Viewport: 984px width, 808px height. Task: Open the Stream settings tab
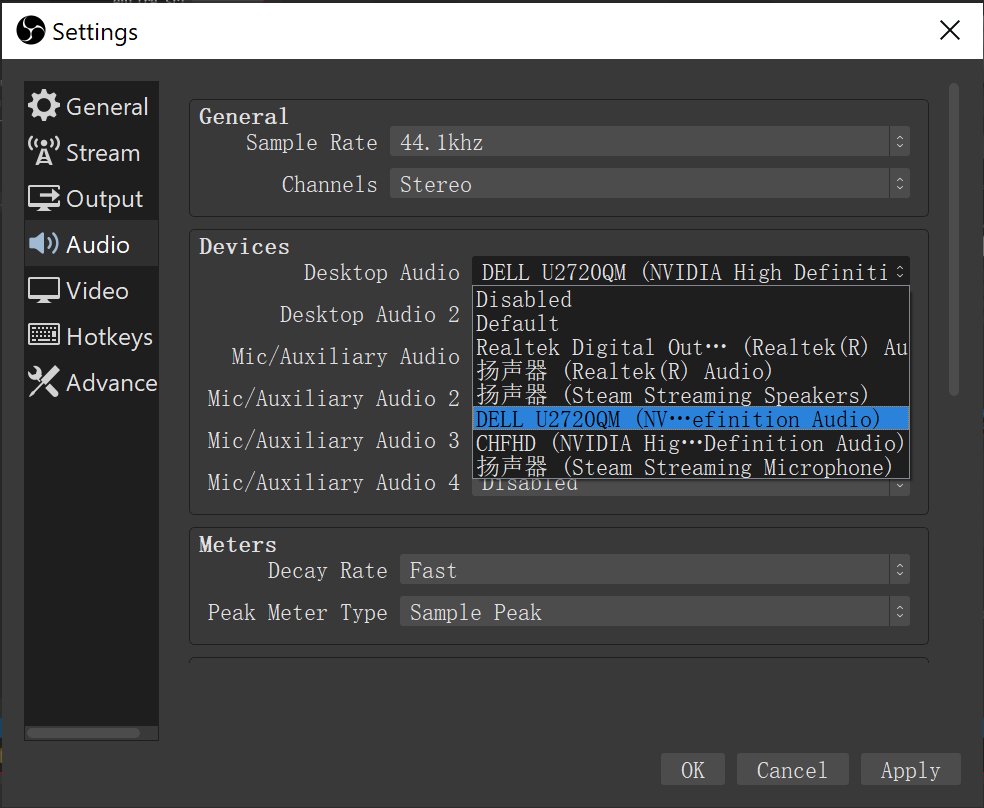[91, 152]
